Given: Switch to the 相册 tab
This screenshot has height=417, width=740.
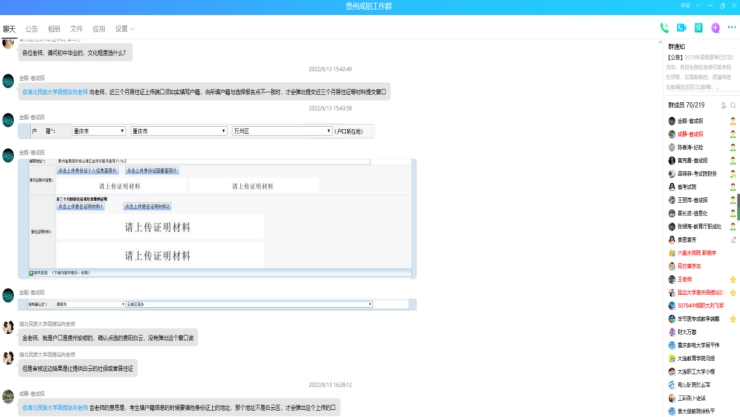Looking at the screenshot, I should pos(54,29).
